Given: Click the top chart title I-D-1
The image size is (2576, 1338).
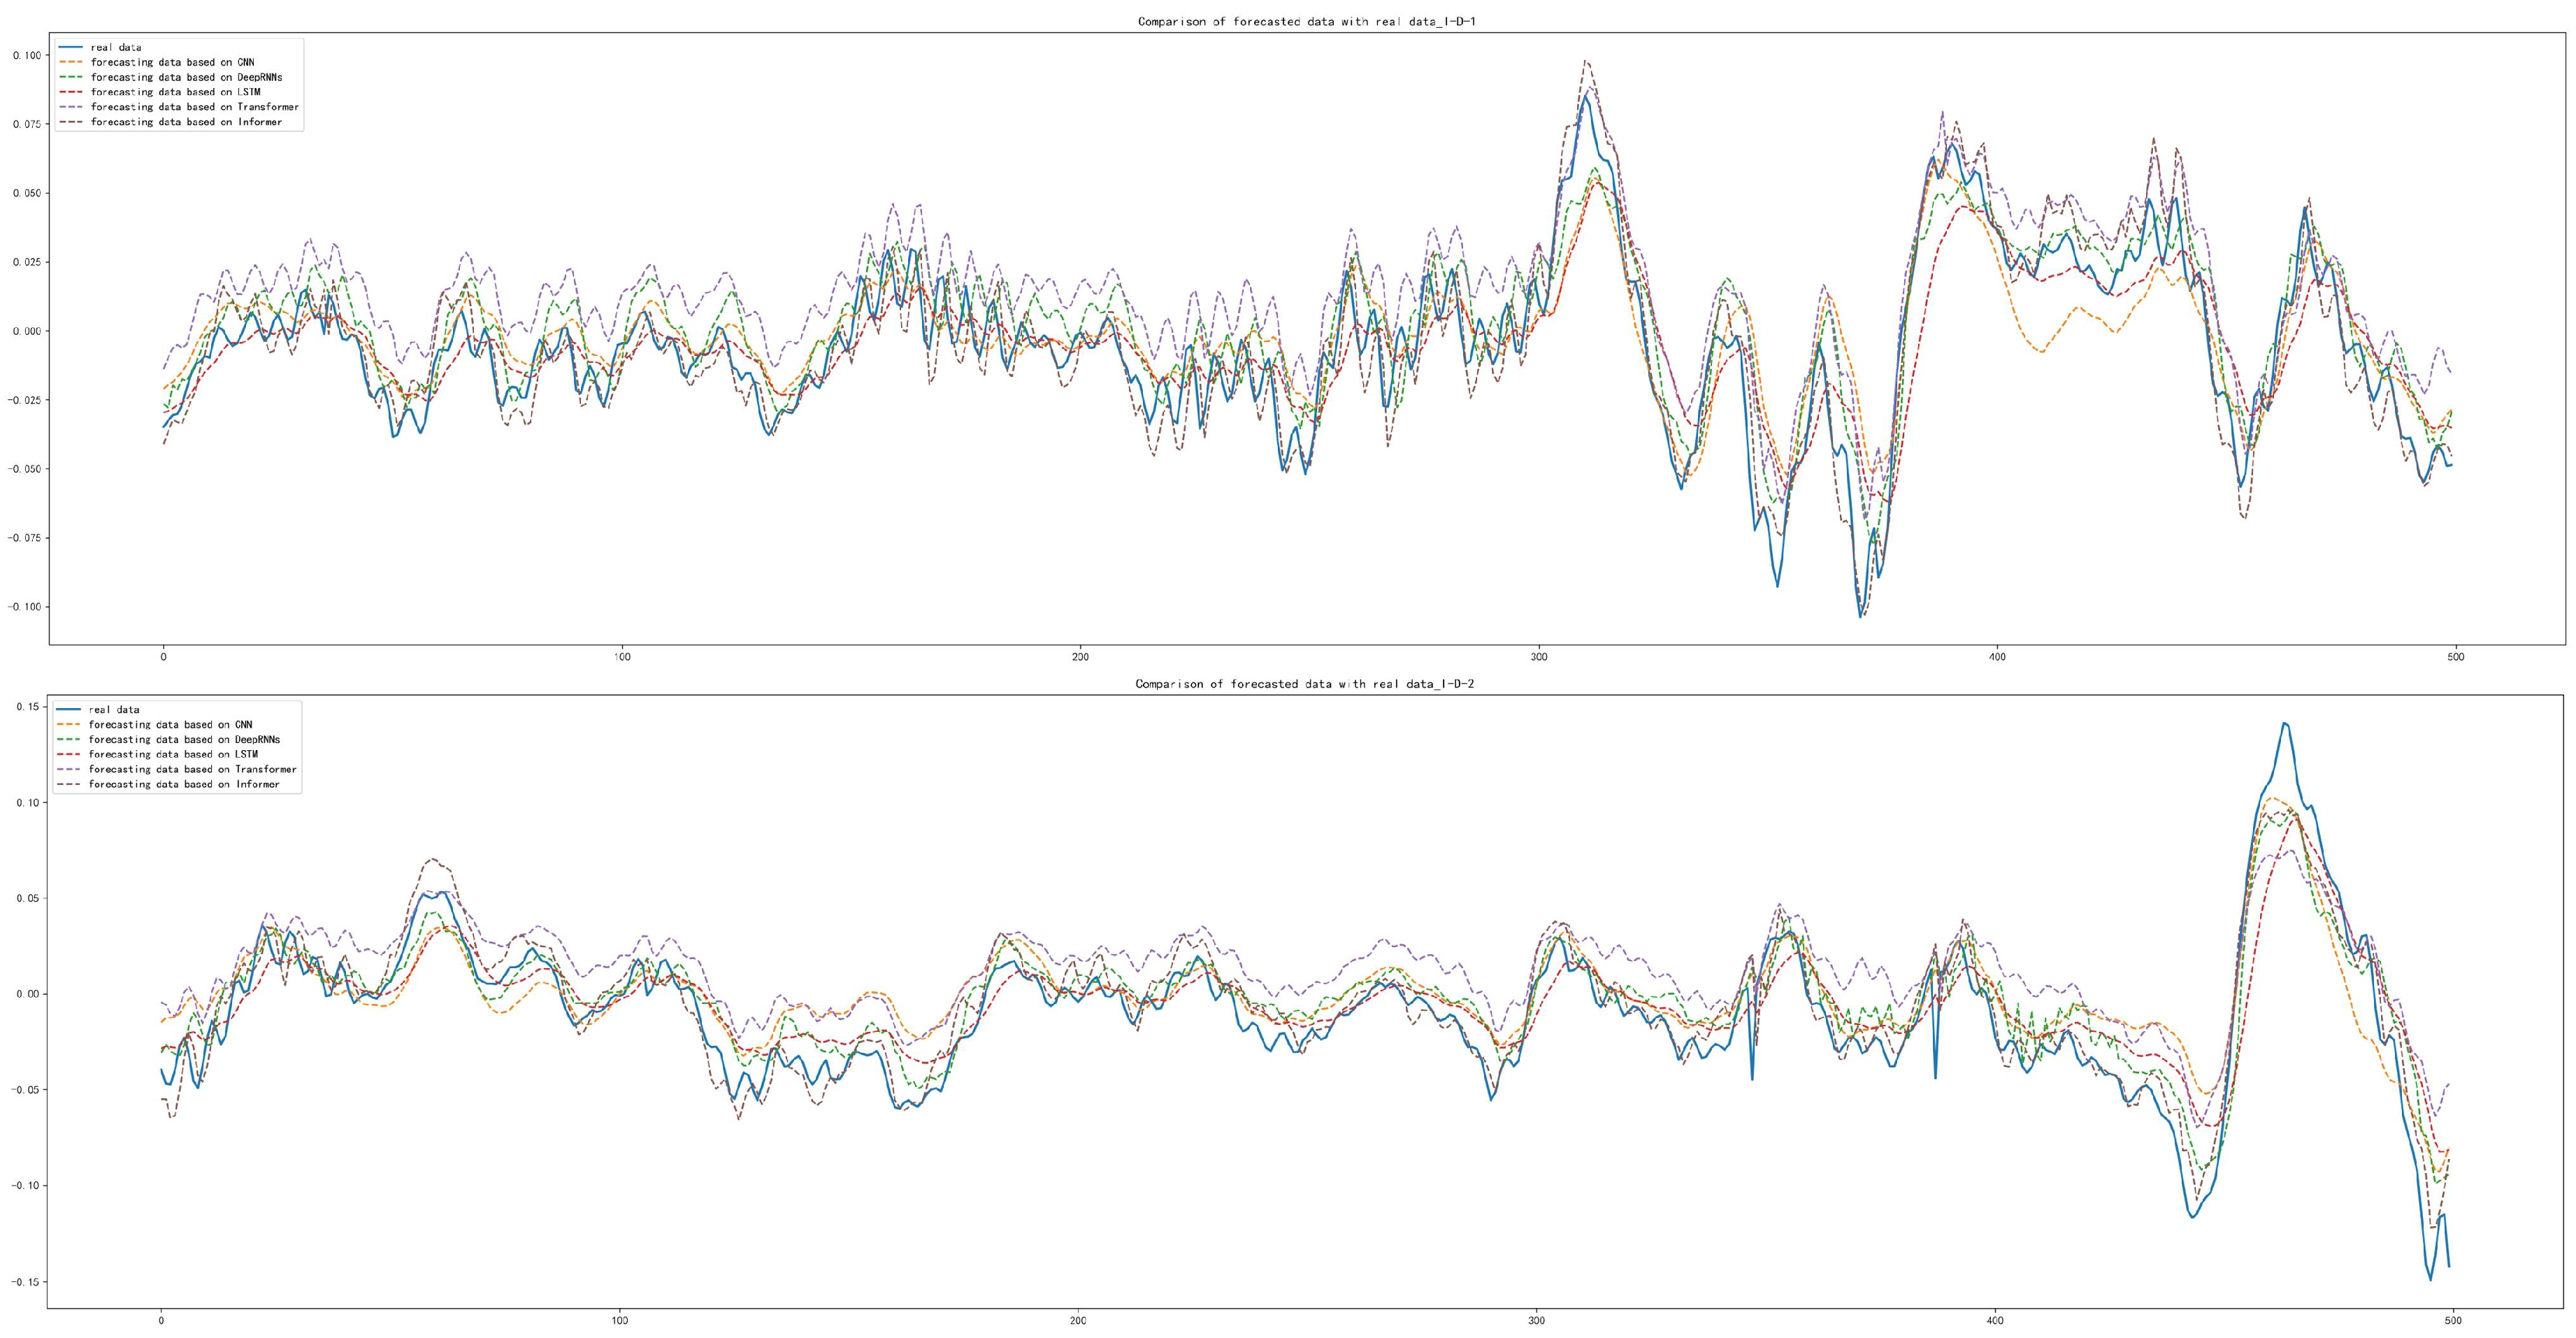Looking at the screenshot, I should click(x=1306, y=22).
